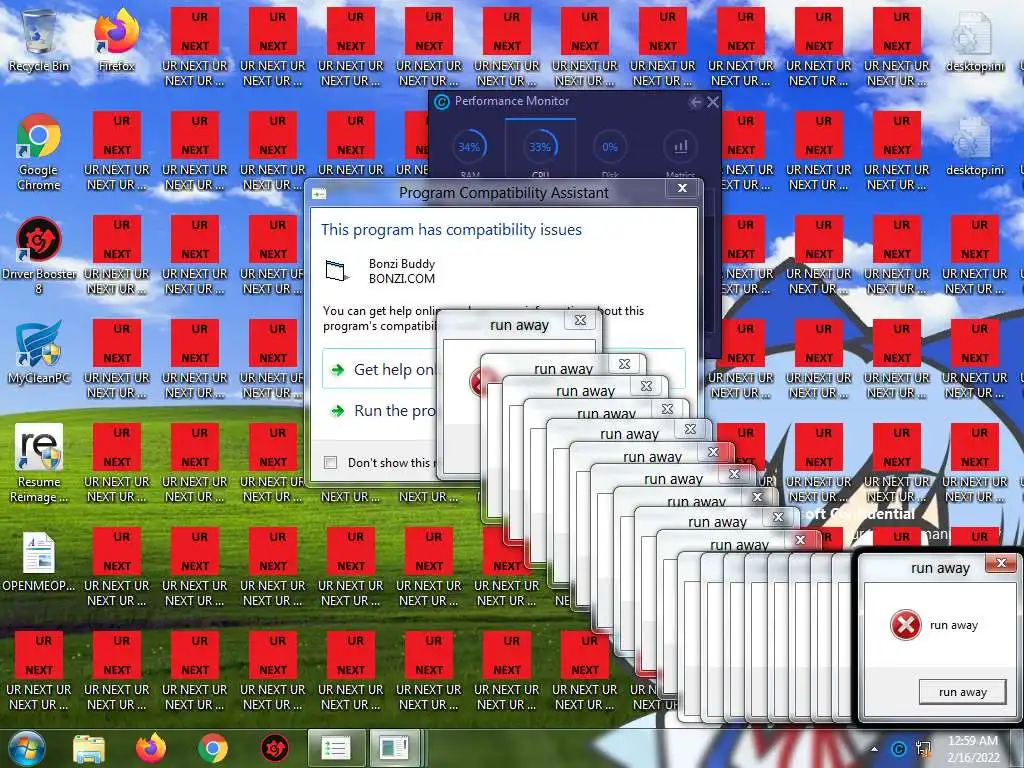
Task: Select the UR NEXT icon beside MyCleanPC
Action: point(117,359)
